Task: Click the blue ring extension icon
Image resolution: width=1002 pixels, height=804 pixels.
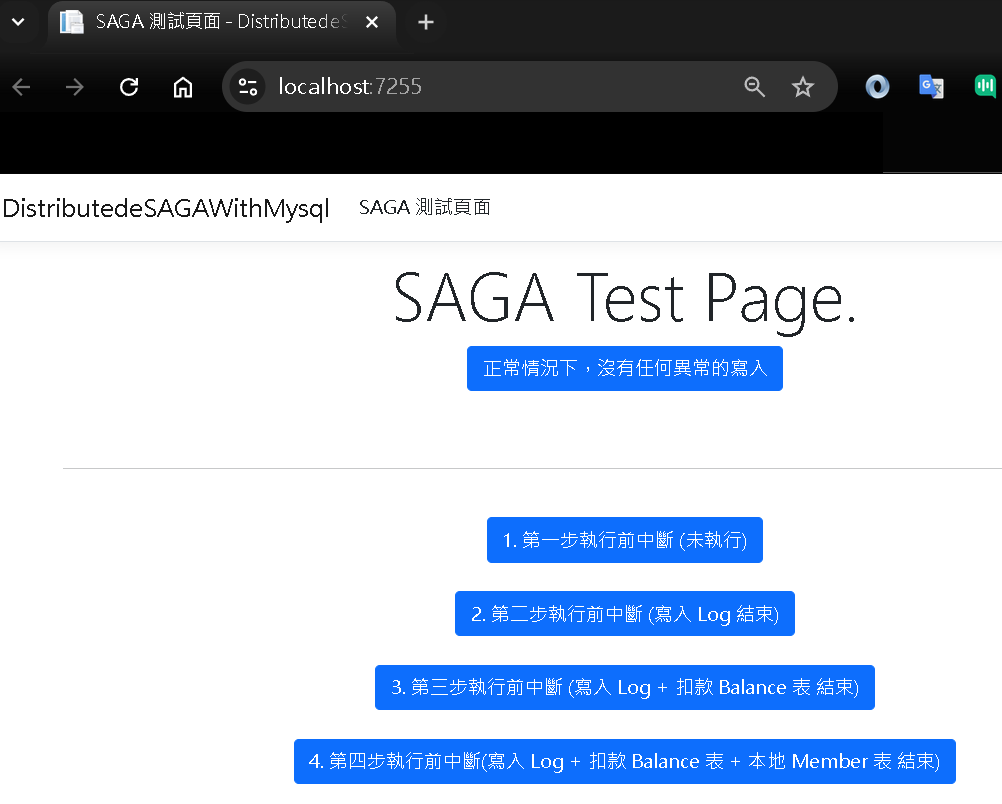Action: [x=878, y=87]
